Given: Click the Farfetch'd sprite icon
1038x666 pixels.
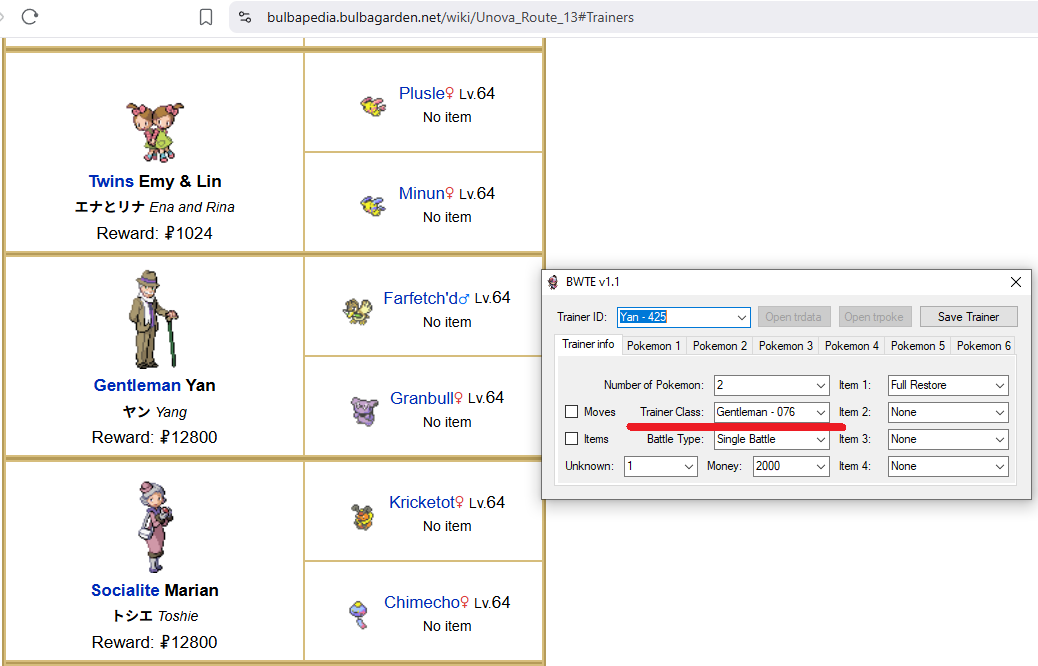Looking at the screenshot, I should coord(356,311).
